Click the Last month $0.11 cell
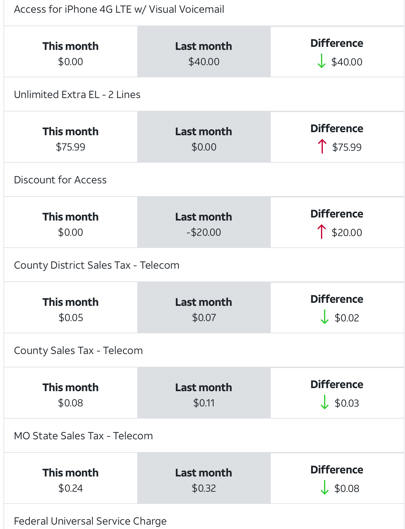Image resolution: width=405 pixels, height=529 pixels. click(204, 393)
